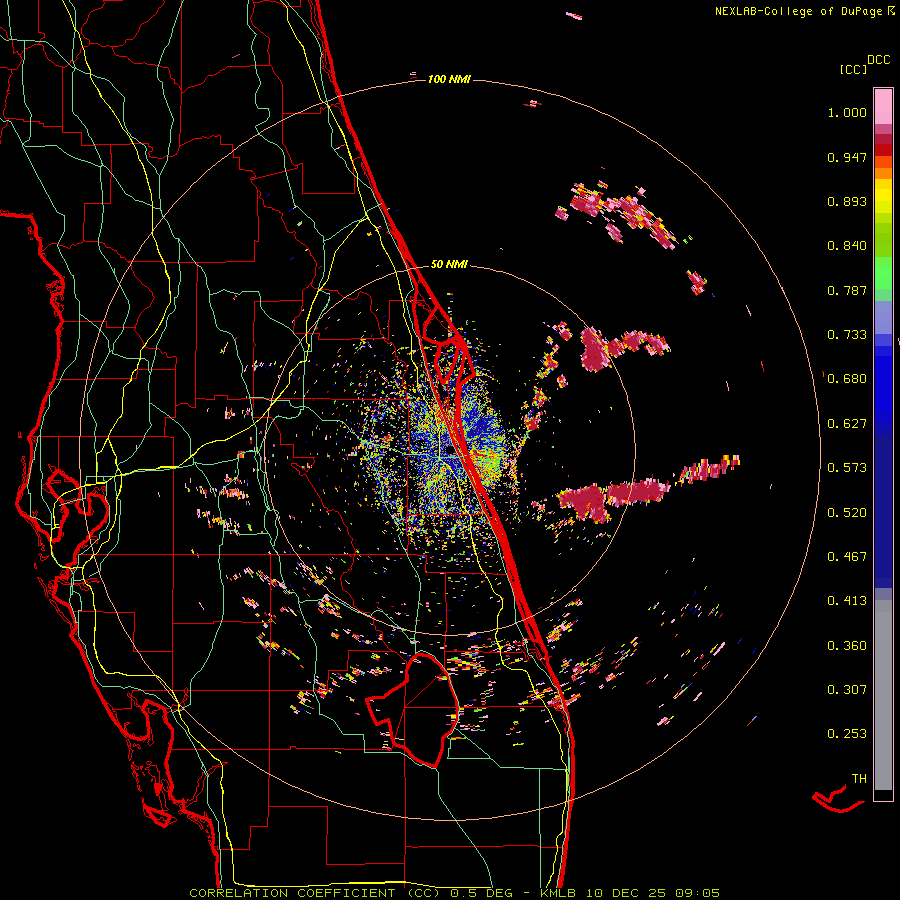Click the 0.520 color scale value
The width and height of the screenshot is (900, 900).
(847, 513)
